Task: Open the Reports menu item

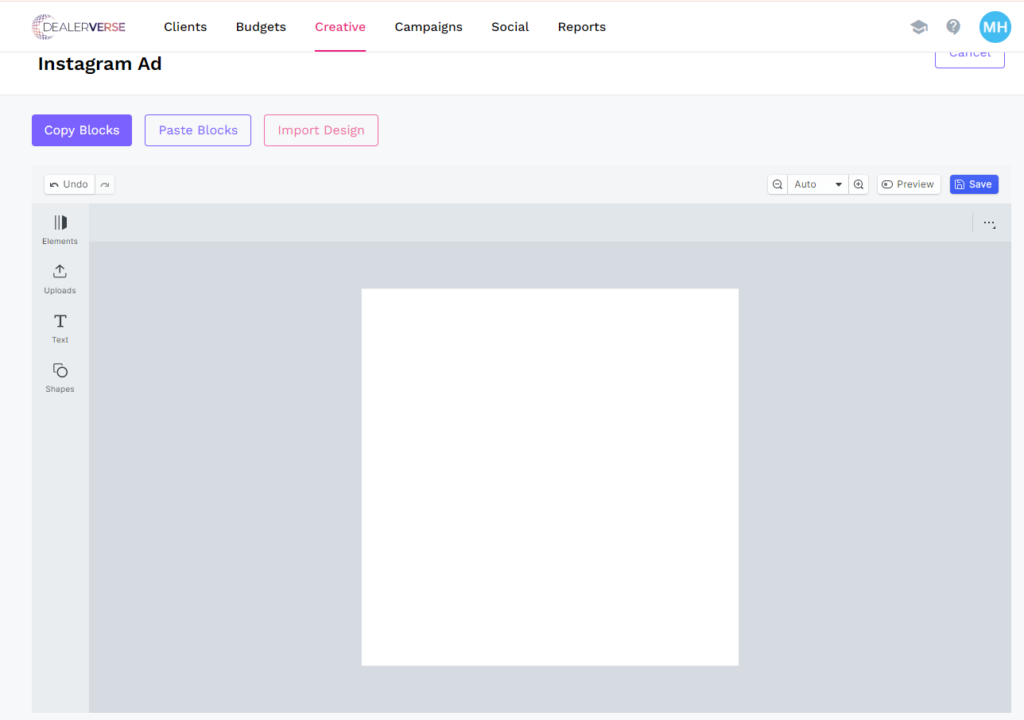Action: (581, 27)
